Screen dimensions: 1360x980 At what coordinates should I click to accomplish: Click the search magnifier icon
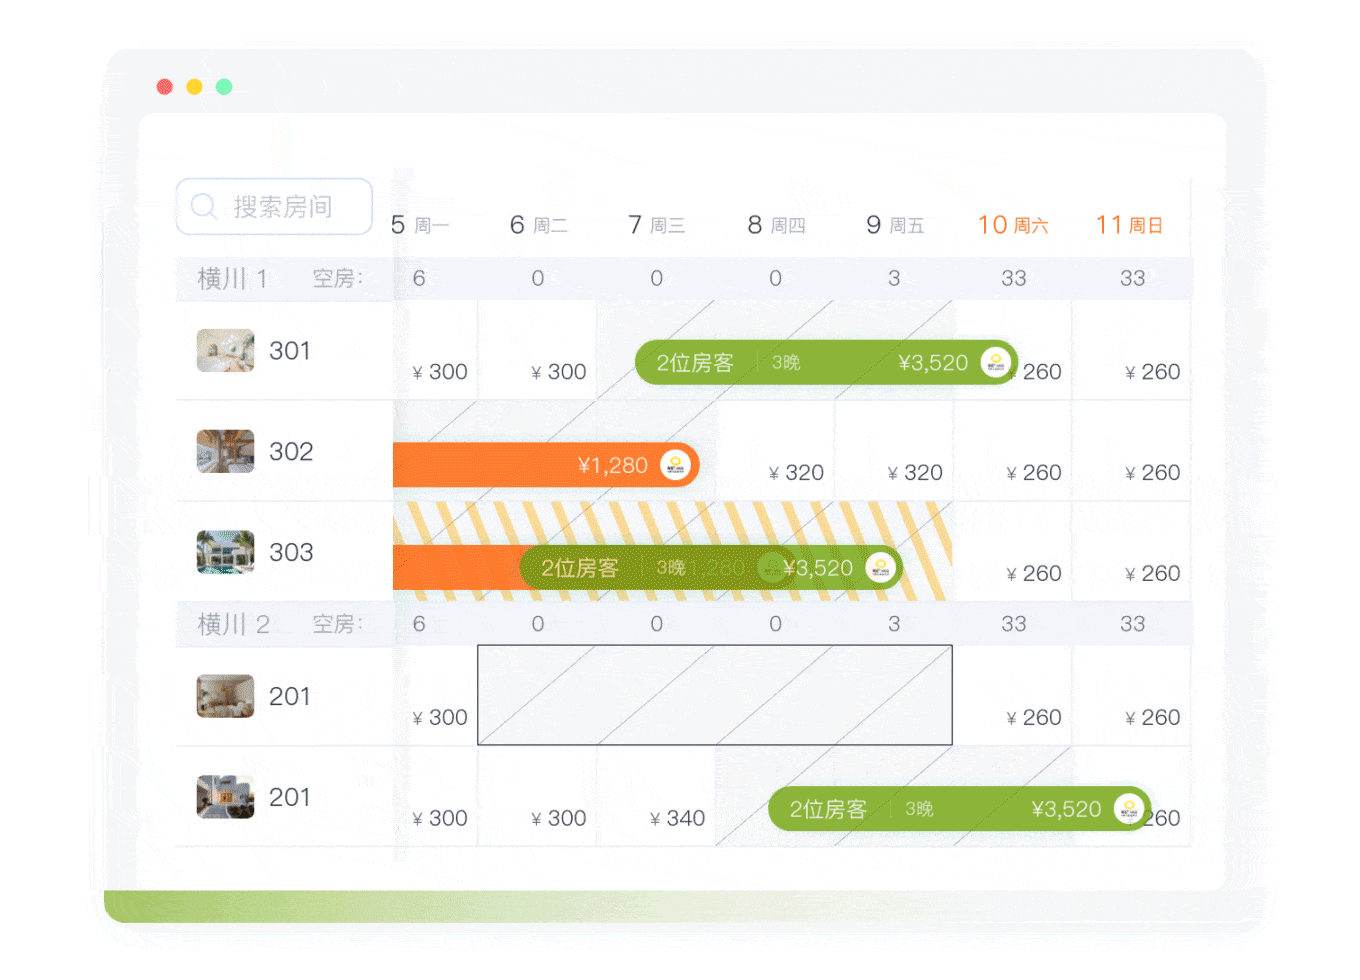[x=204, y=206]
